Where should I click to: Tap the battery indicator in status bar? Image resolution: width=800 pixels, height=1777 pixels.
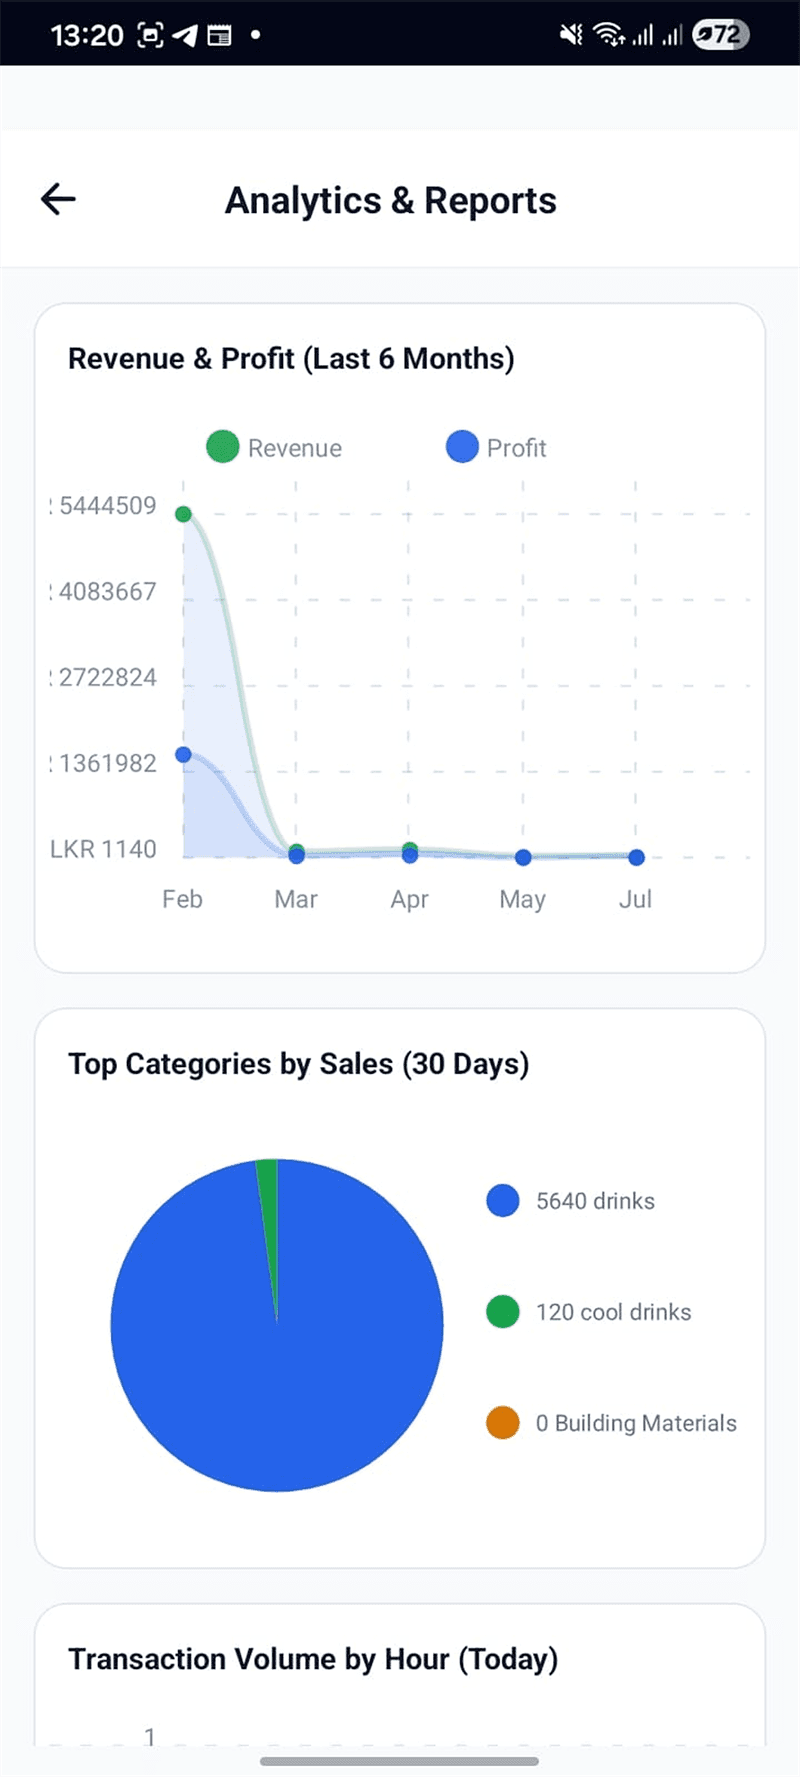pyautogui.click(x=720, y=35)
